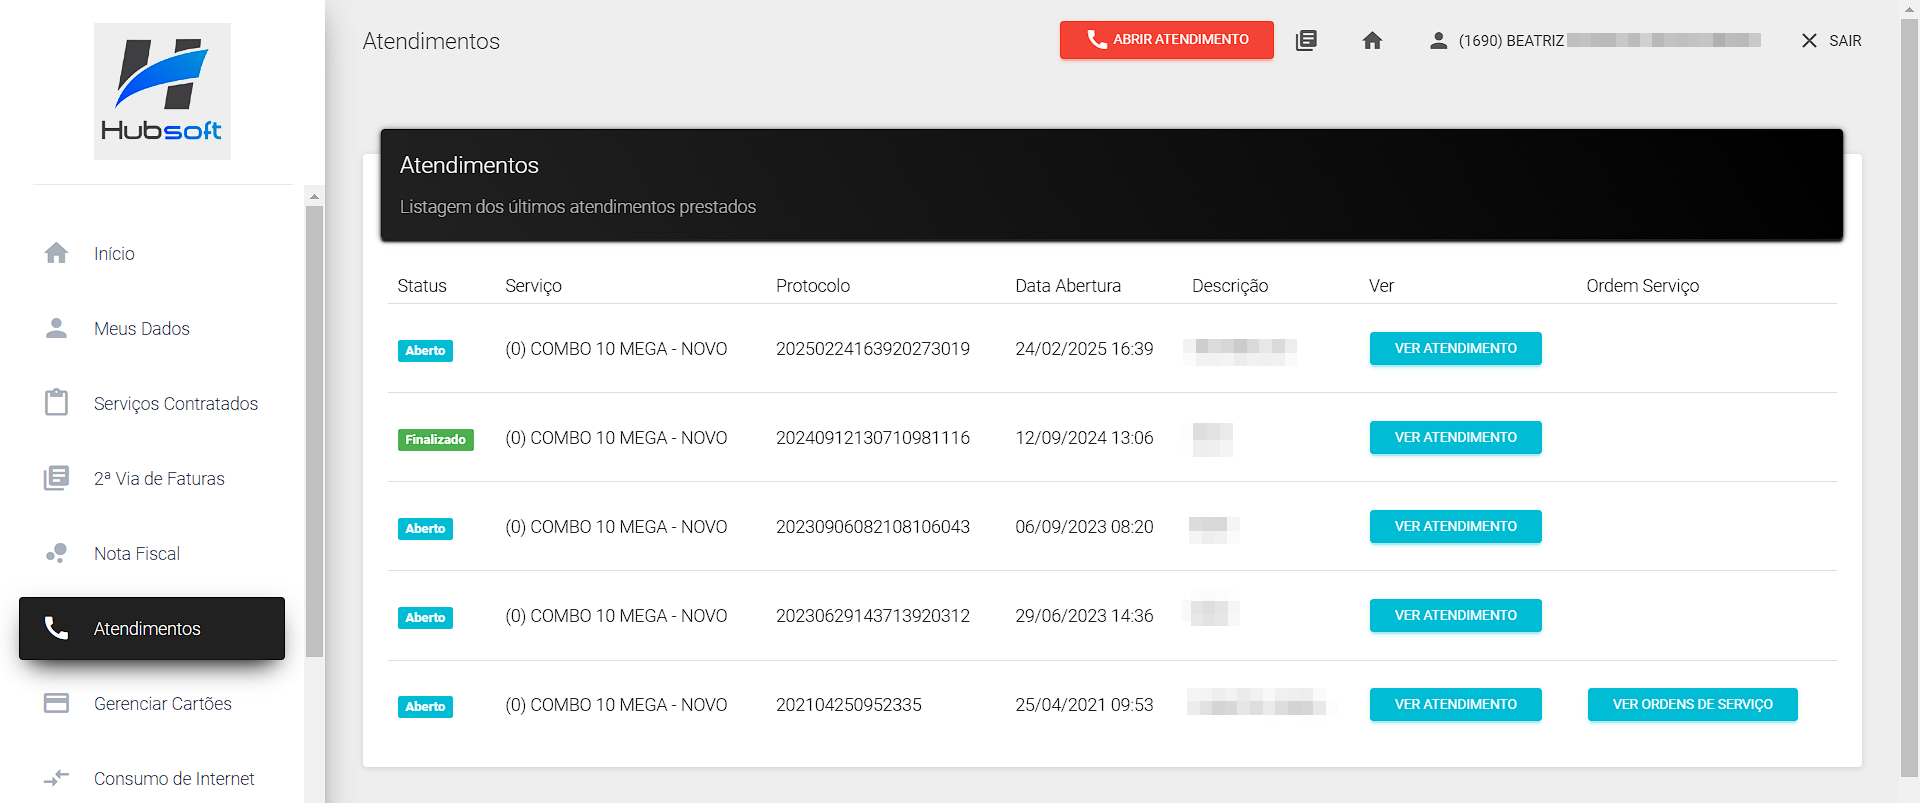1920x803 pixels.
Task: Click the sidebar scrollbar up arrow
Action: pyautogui.click(x=314, y=196)
